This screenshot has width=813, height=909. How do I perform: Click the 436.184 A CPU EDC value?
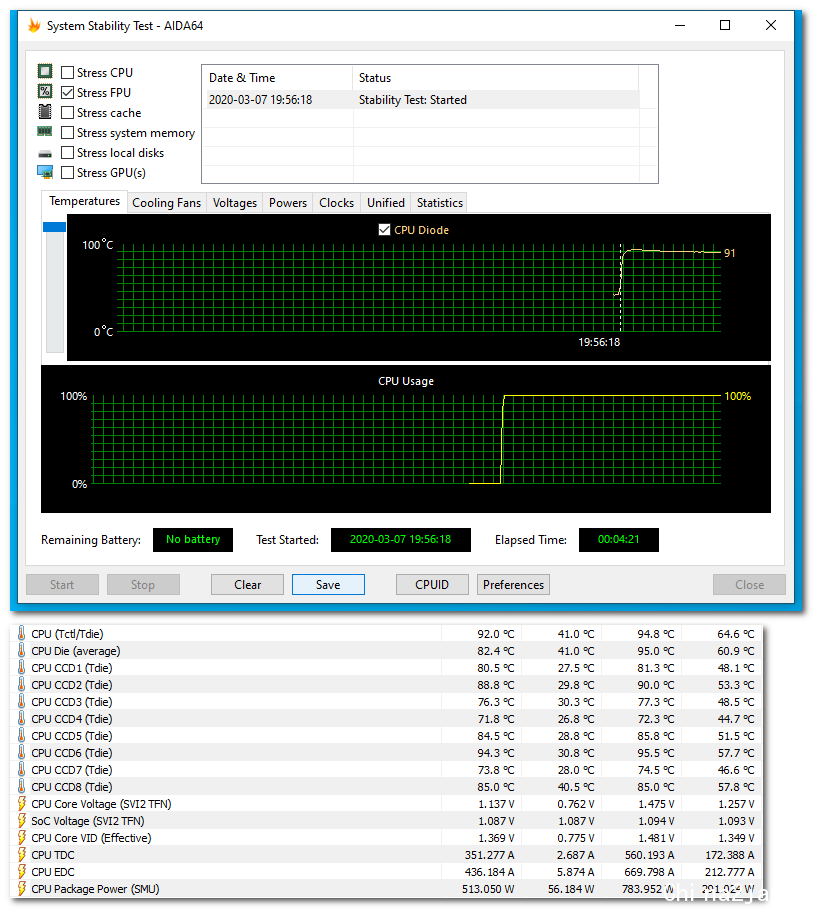click(489, 872)
